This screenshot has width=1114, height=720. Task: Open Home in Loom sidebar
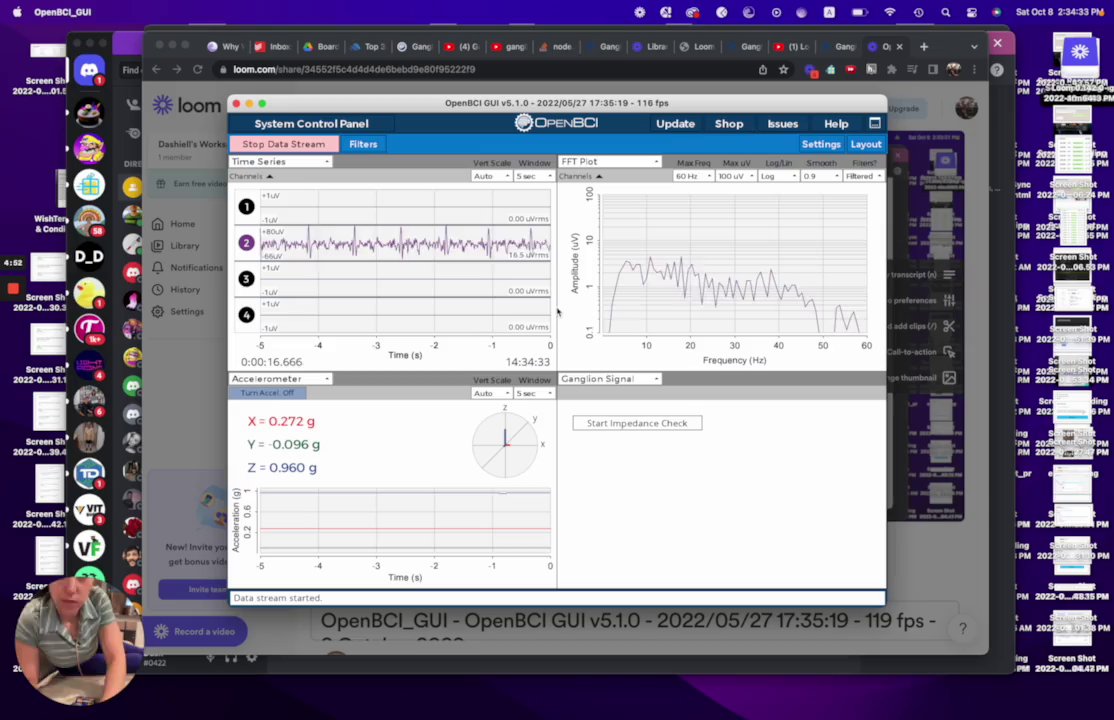pyautogui.click(x=174, y=224)
